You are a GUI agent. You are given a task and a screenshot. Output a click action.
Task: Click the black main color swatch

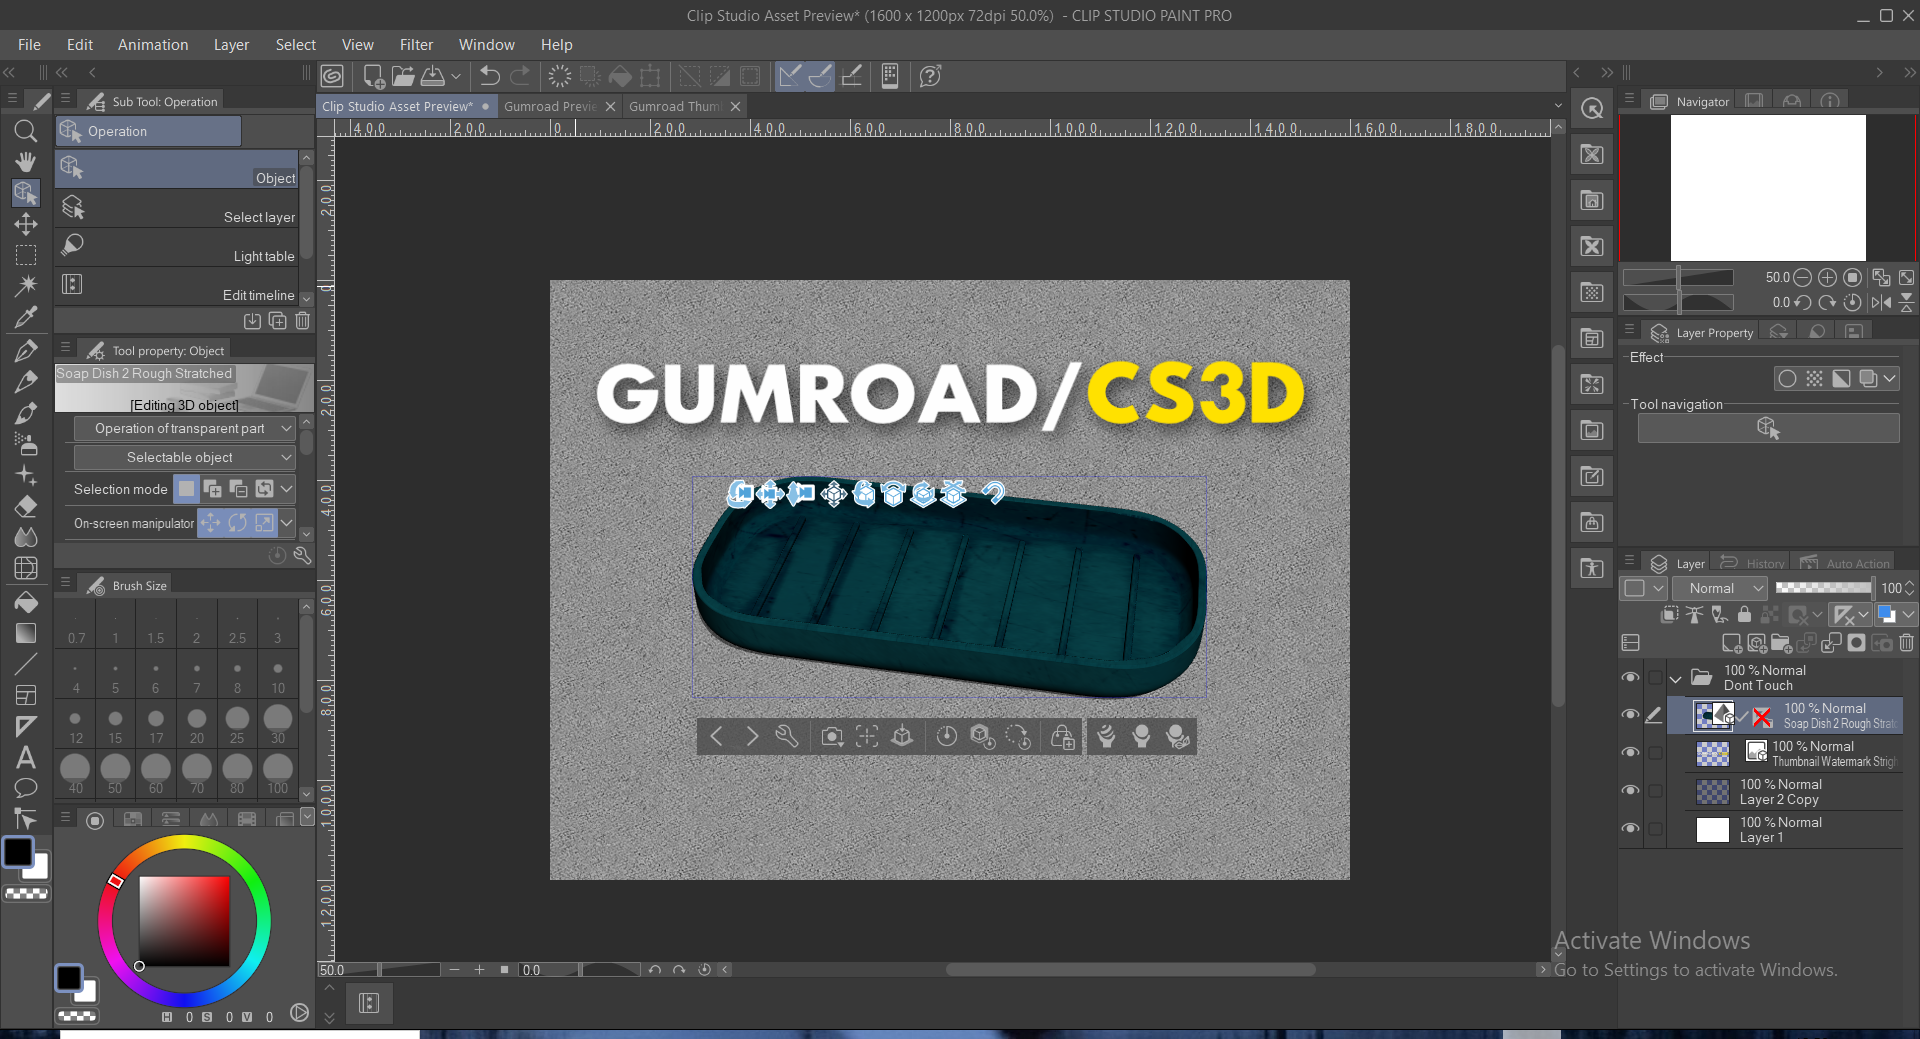18,852
